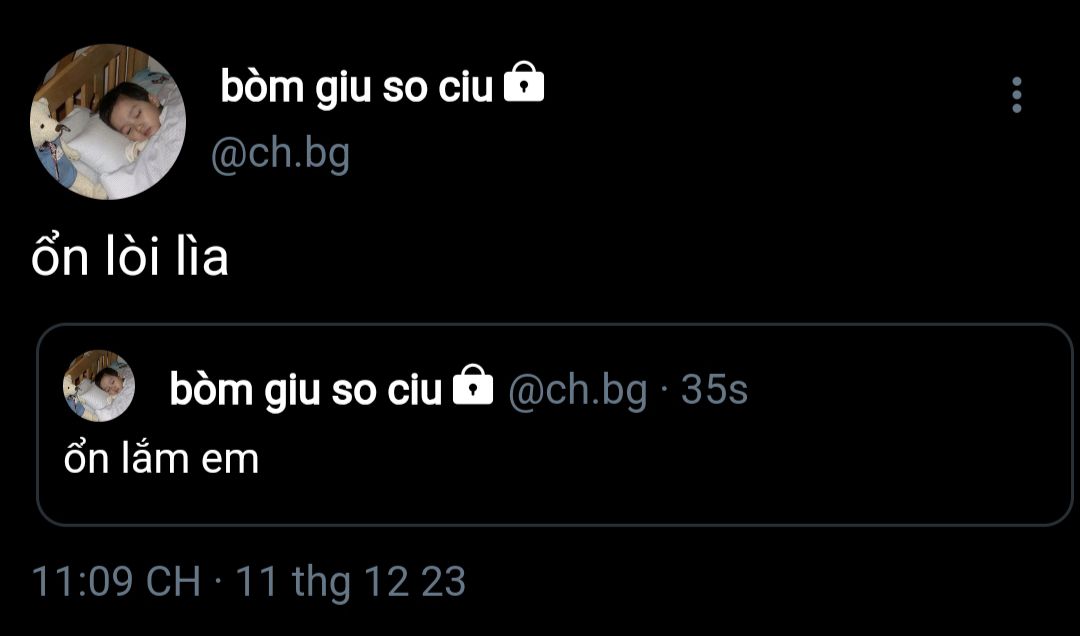Open the quoted tweet's 35s timestamp
Image resolution: width=1080 pixels, height=636 pixels.
(714, 389)
